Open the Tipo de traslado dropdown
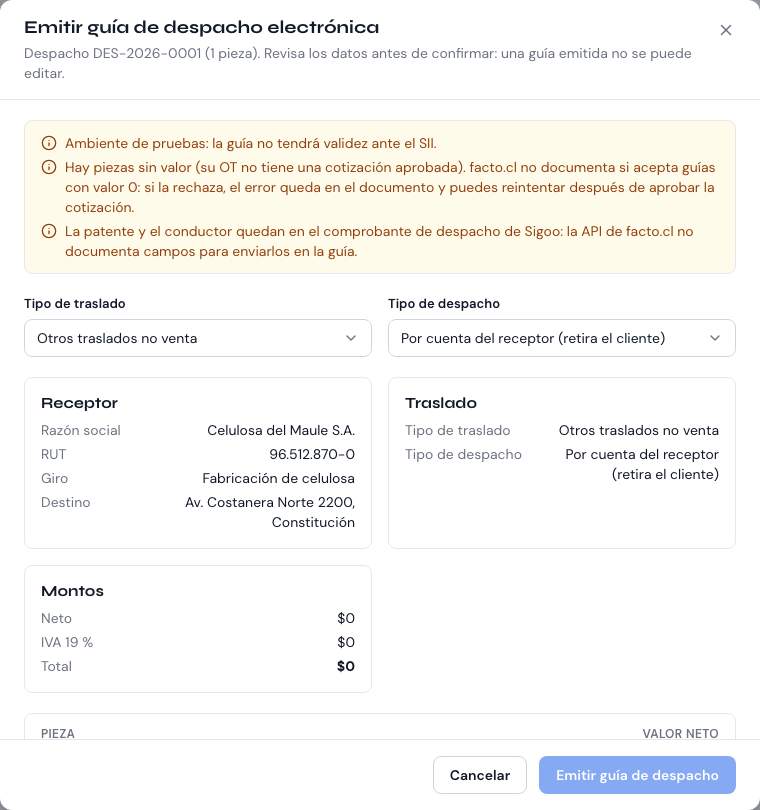 tap(198, 338)
